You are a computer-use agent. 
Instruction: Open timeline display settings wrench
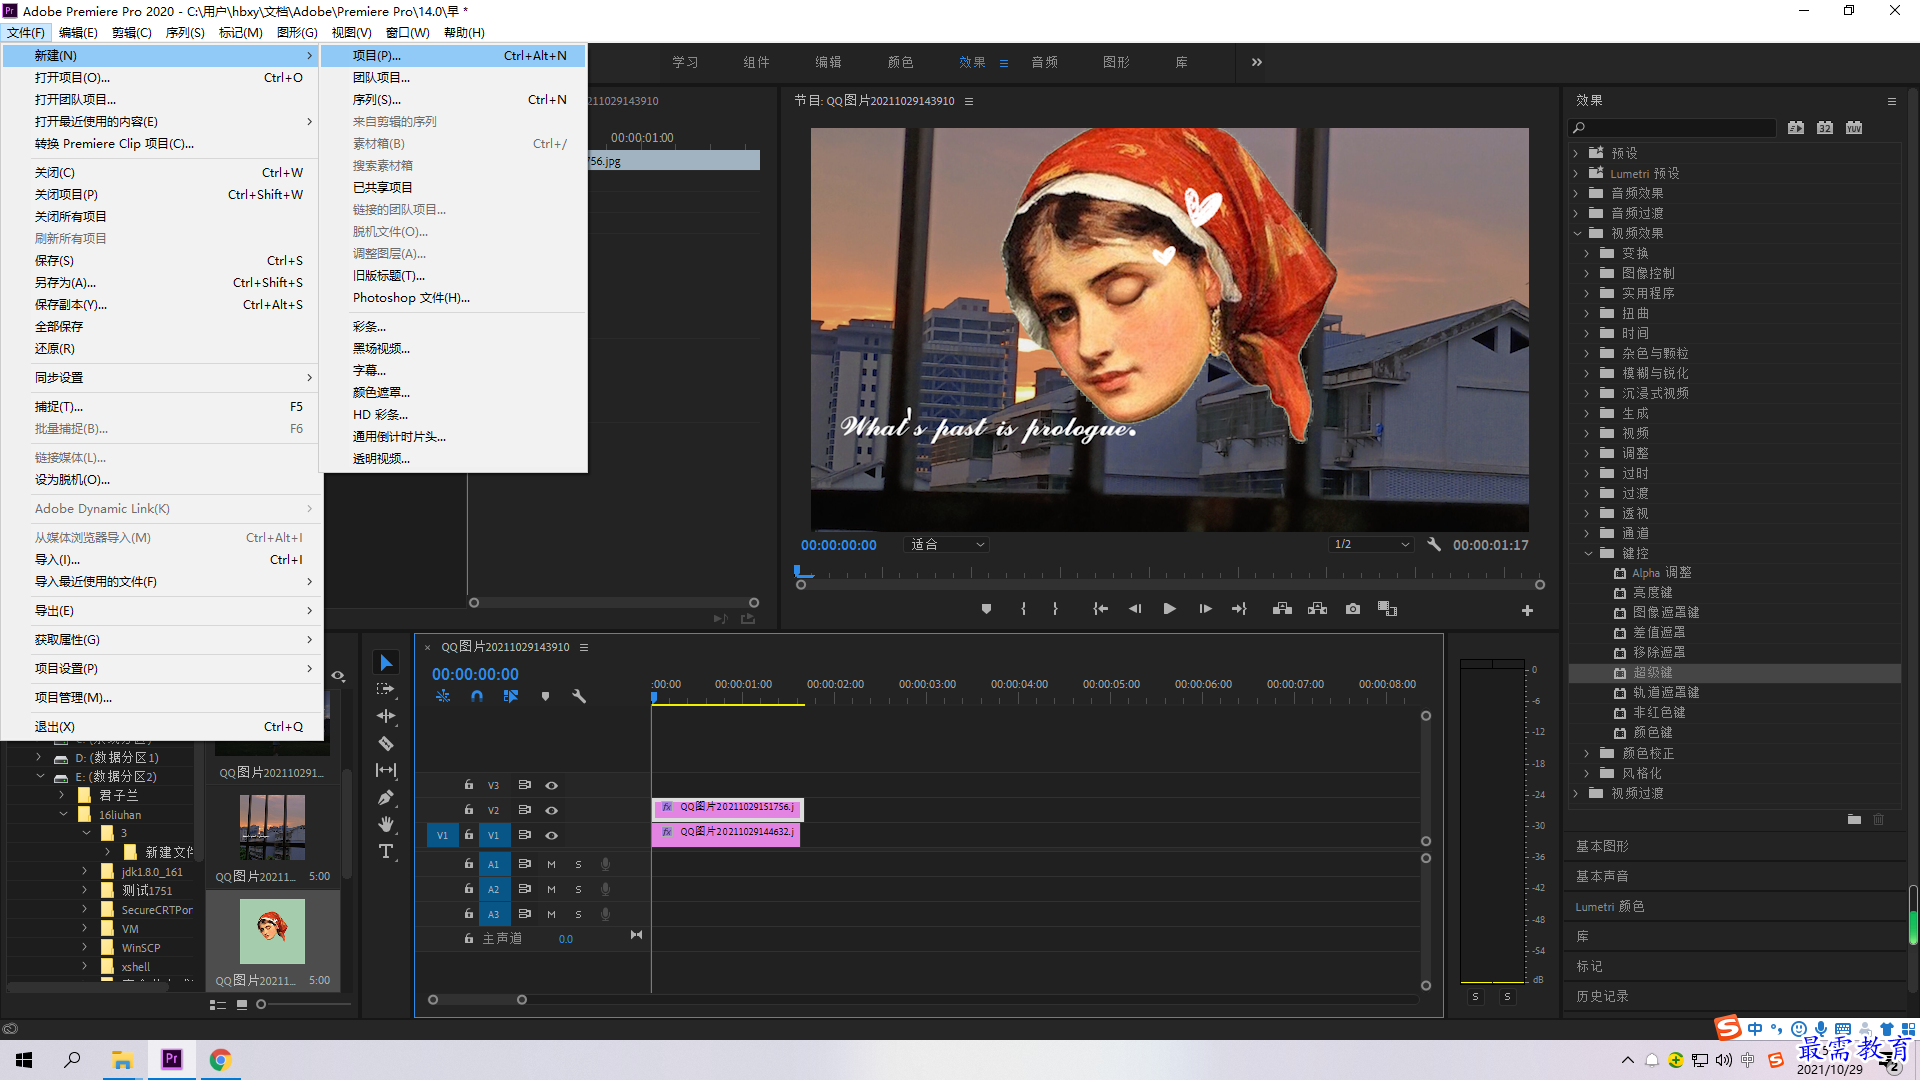pyautogui.click(x=579, y=696)
